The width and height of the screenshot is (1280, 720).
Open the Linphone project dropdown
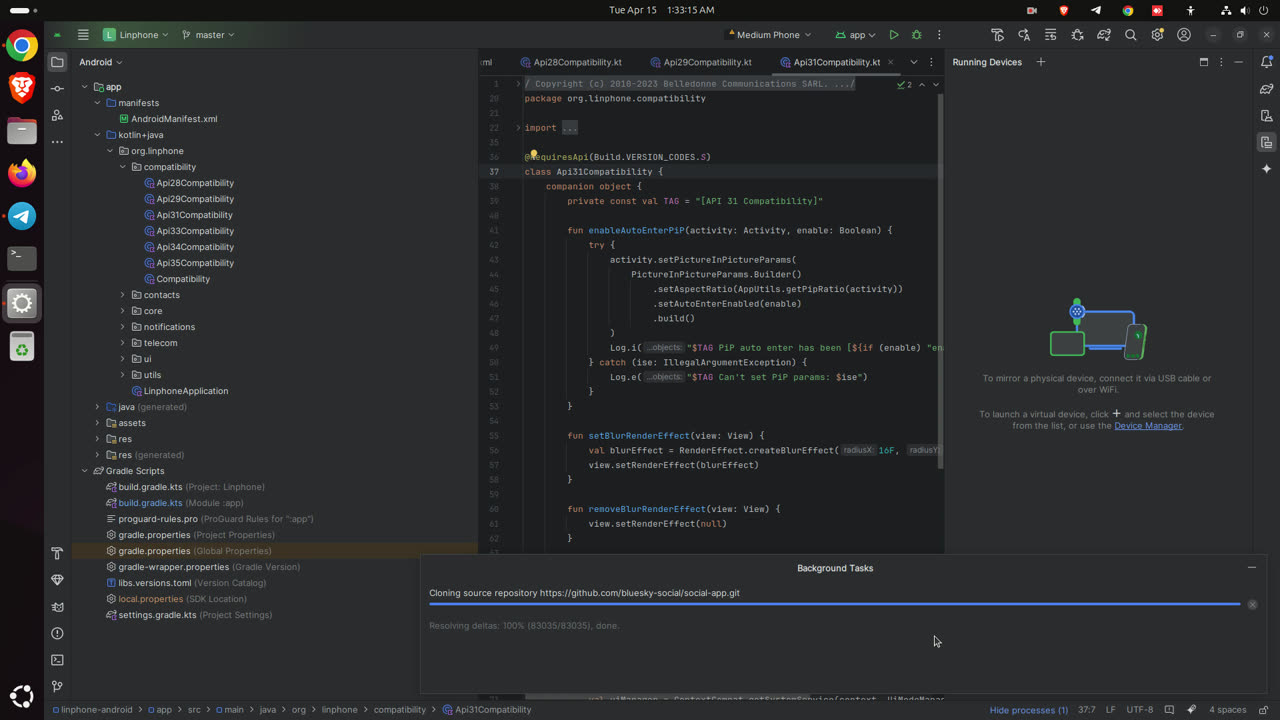point(137,35)
